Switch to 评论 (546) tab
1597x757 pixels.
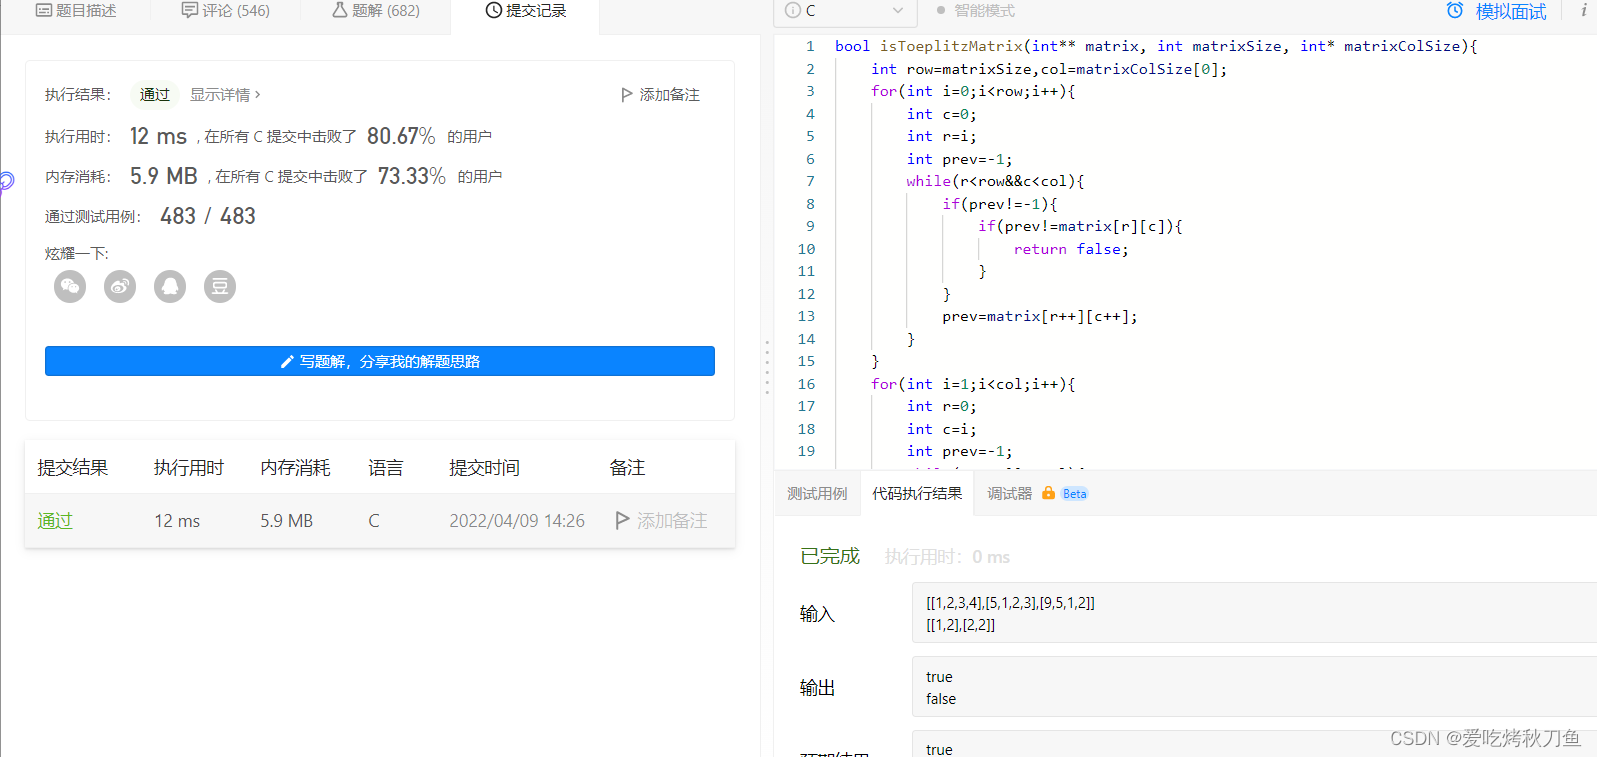(226, 11)
